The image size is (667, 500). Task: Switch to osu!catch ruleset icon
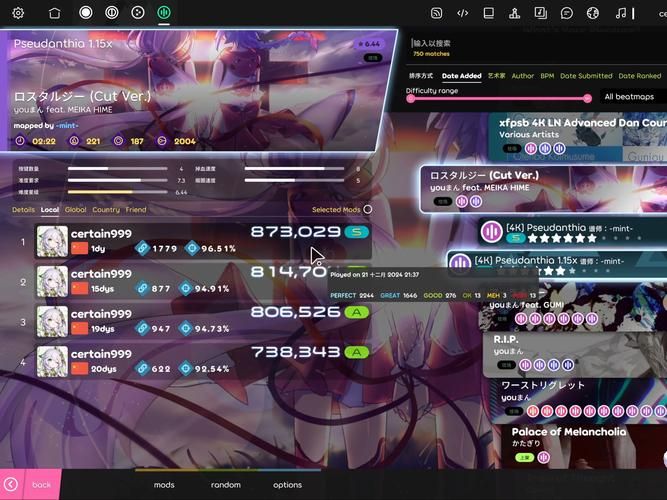(138, 13)
